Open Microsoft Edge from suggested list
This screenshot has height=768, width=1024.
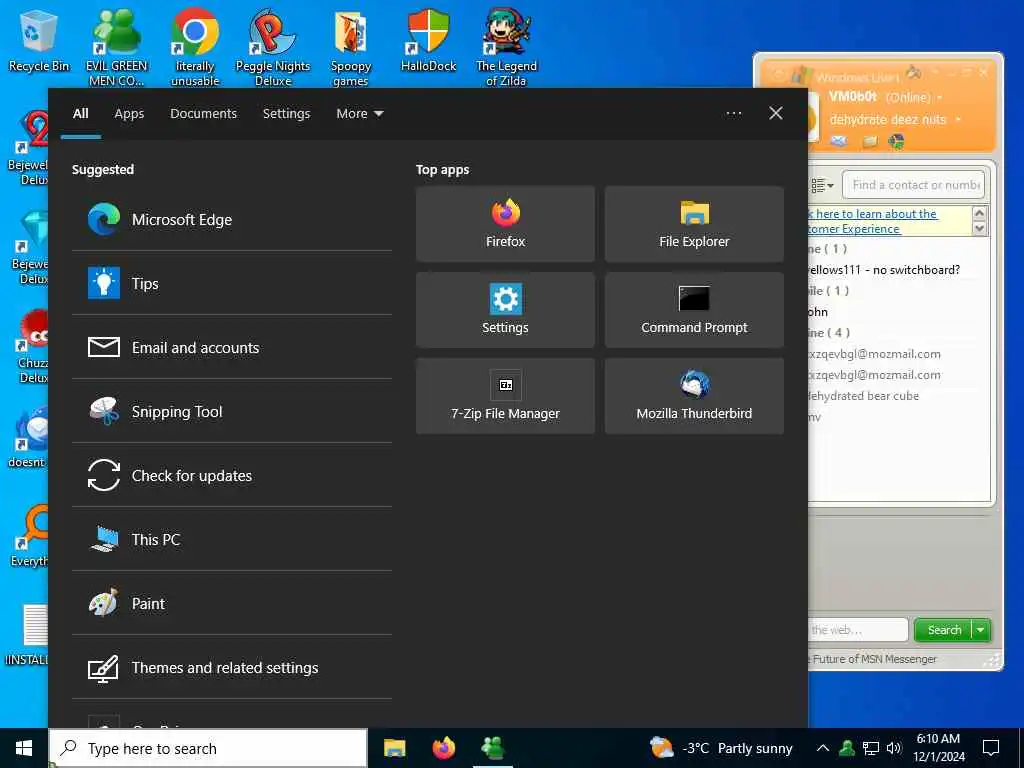pyautogui.click(x=232, y=219)
